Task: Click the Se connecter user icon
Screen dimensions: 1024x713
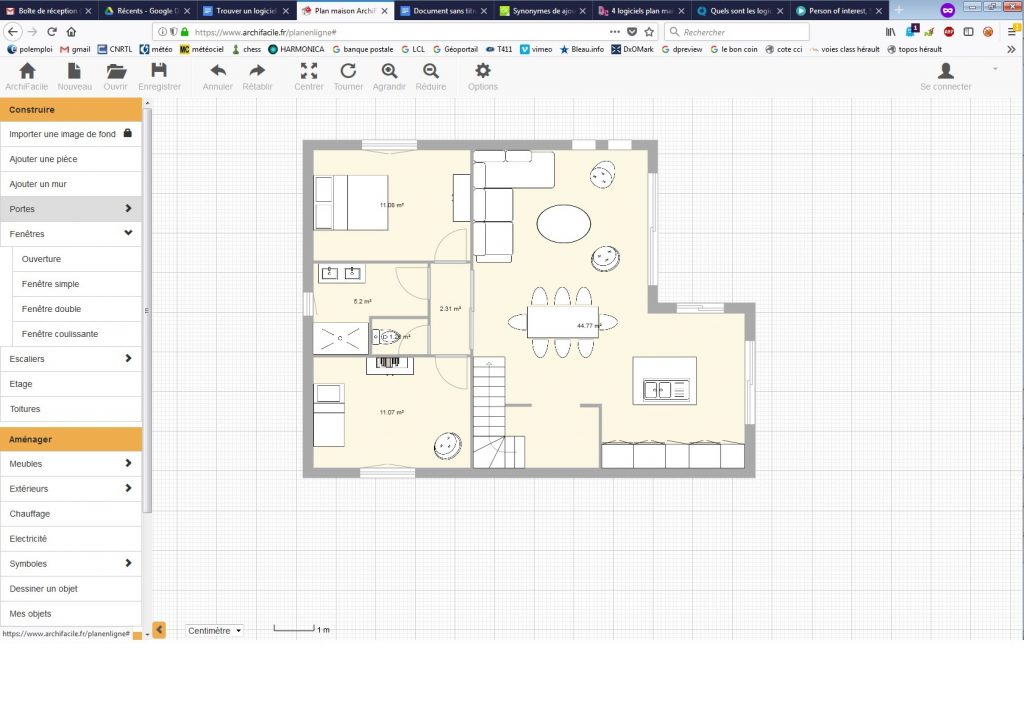Action: click(x=946, y=71)
